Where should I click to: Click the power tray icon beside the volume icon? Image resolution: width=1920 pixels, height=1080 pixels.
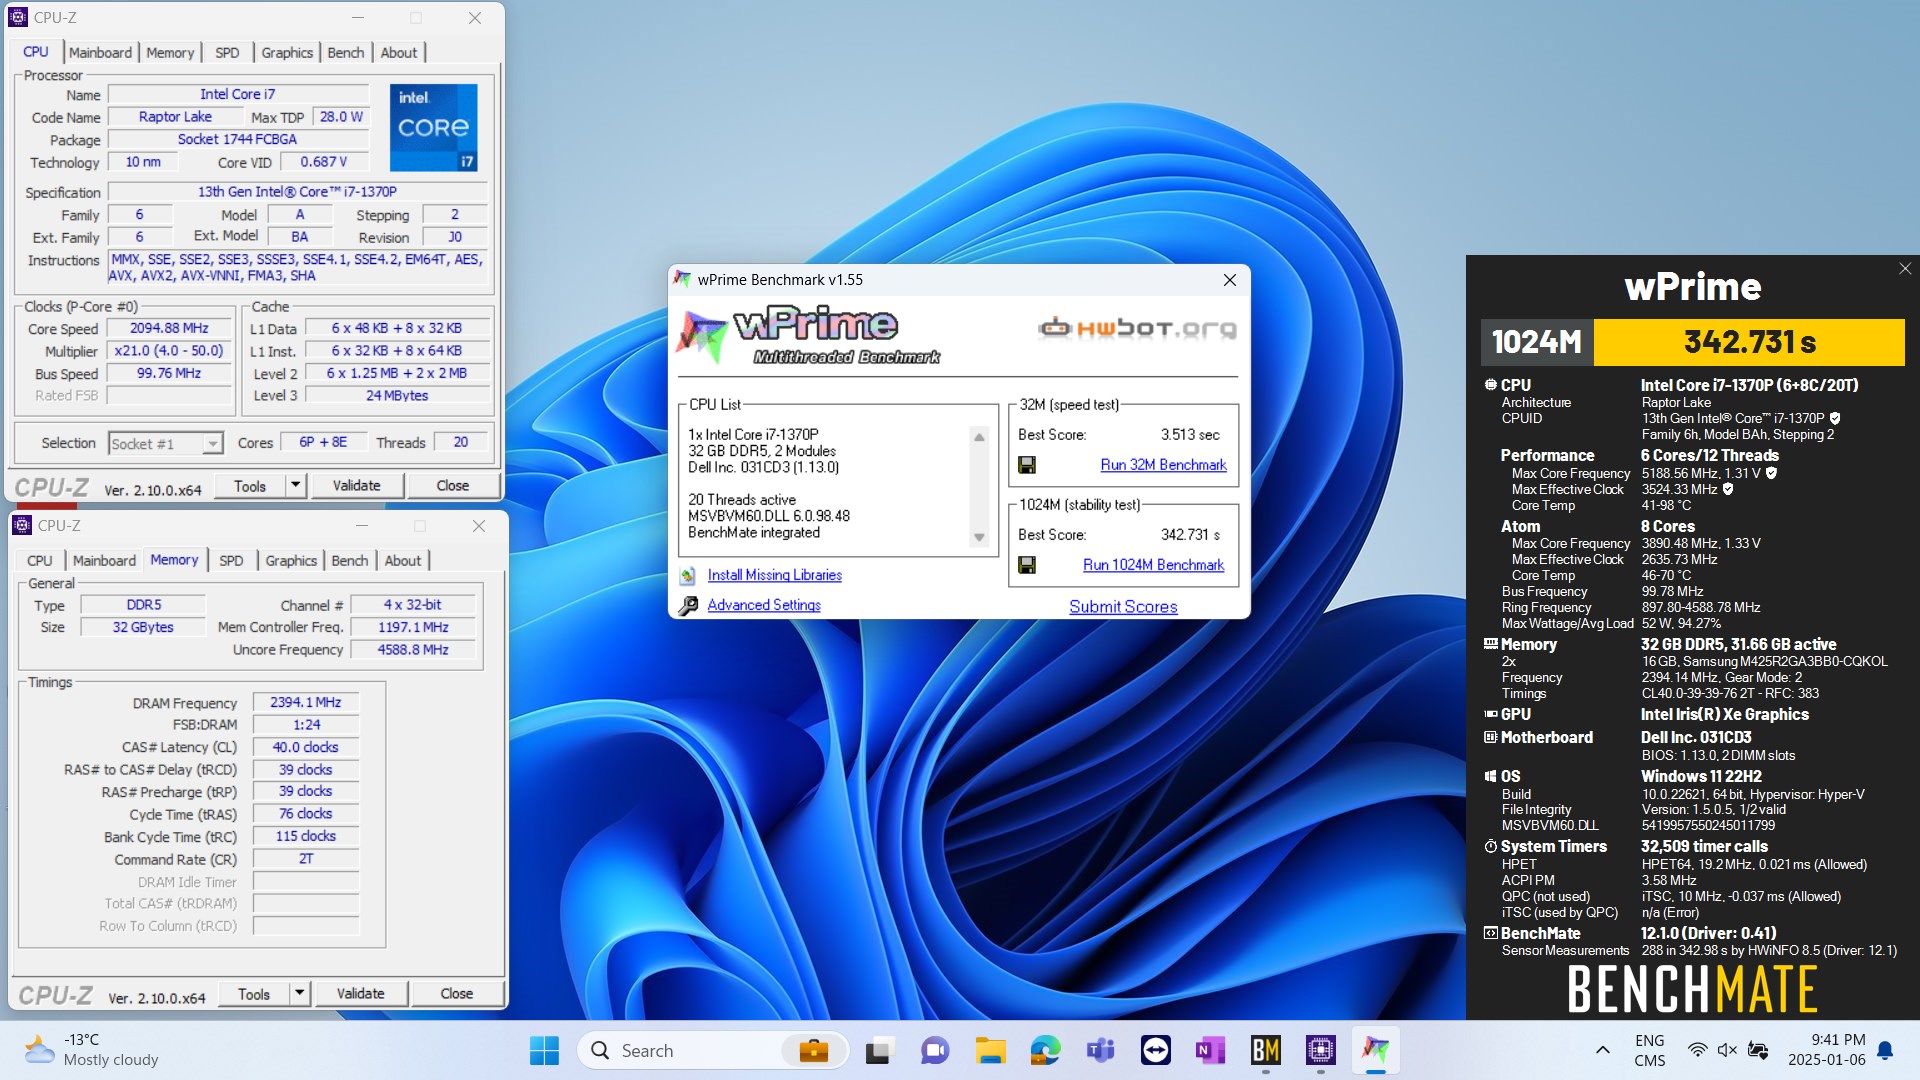point(1758,1050)
